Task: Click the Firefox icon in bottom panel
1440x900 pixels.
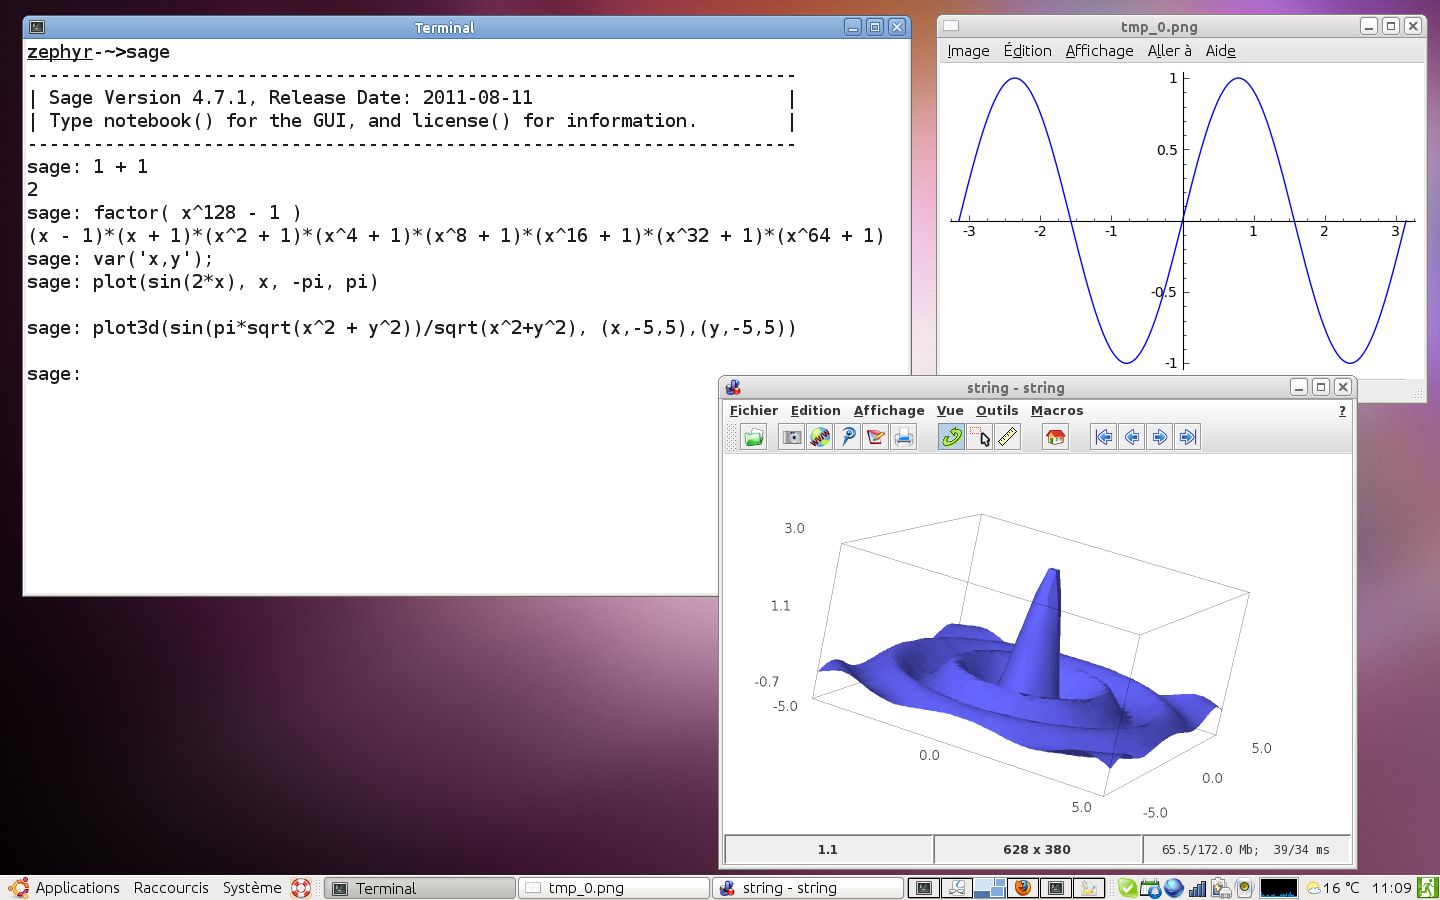Action: tap(1022, 888)
